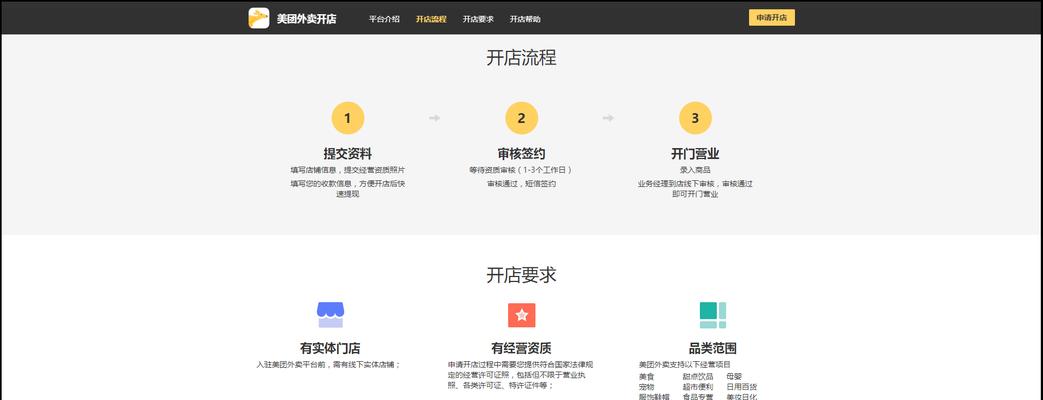1043x400 pixels.
Task: Click the 提交资料 step title
Action: point(347,154)
